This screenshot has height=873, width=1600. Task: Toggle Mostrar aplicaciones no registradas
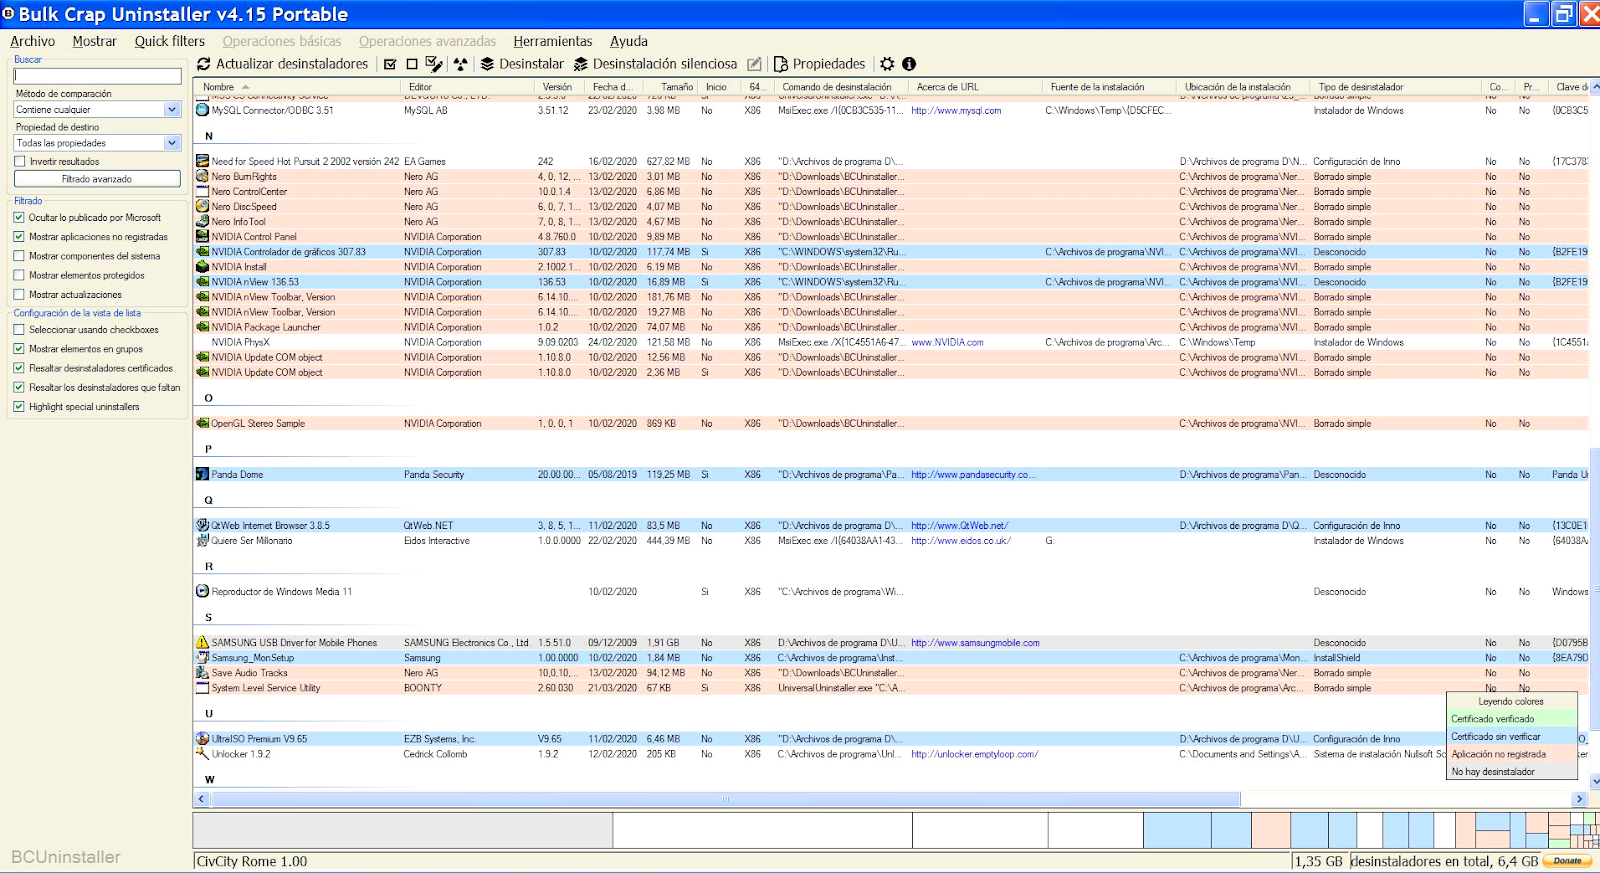point(19,237)
